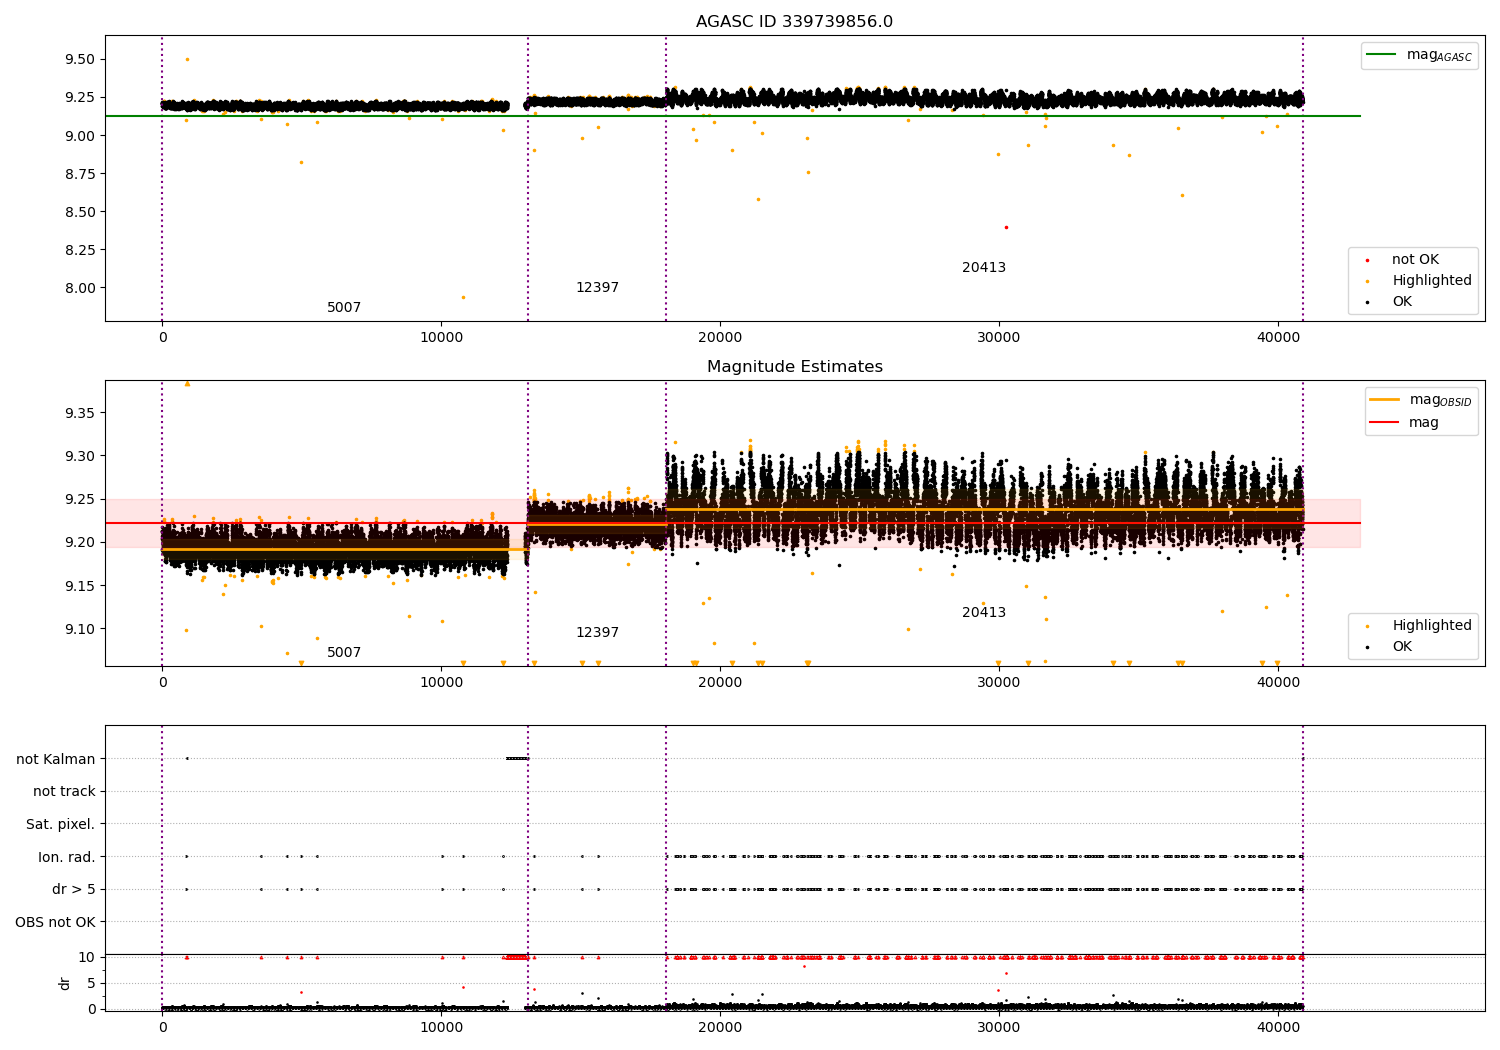Select 'not OK' entry in top plot legend
Screen dimensions: 1500x1050
[x=1415, y=260]
